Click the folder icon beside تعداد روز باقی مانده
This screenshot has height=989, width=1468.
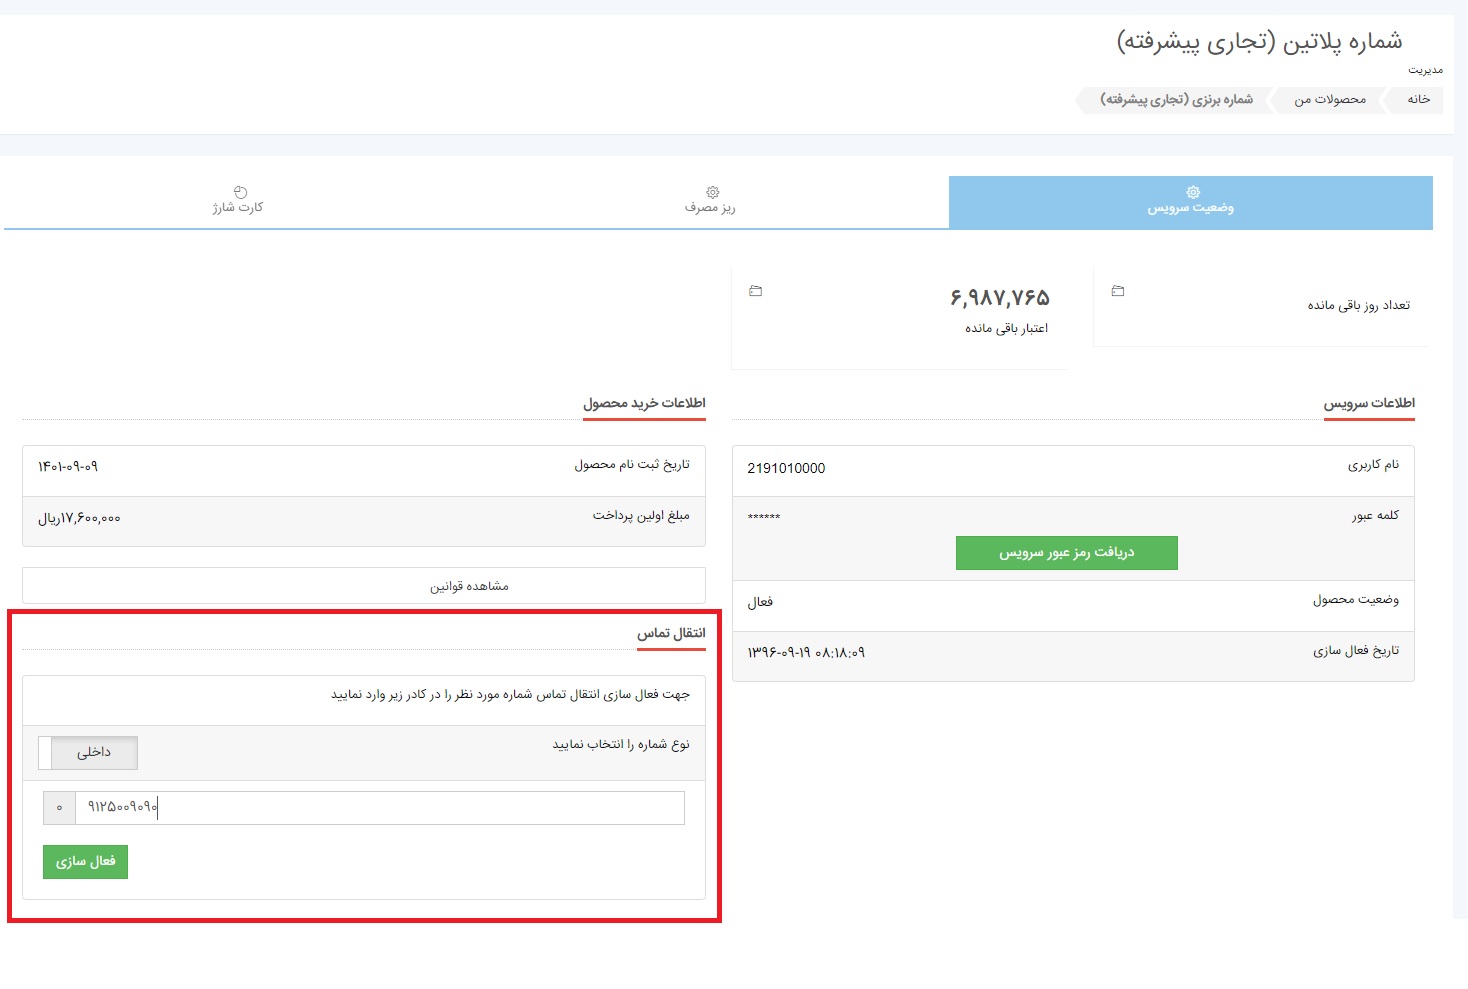[x=1117, y=292]
